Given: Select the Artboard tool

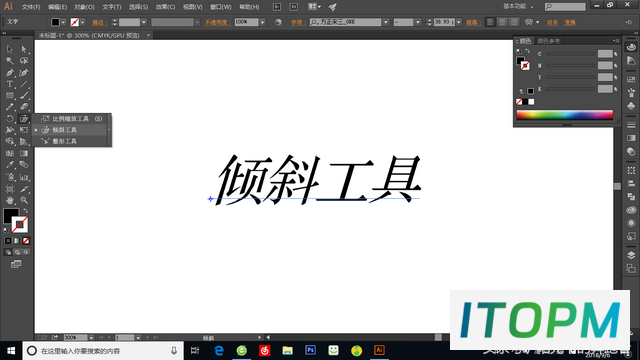Looking at the screenshot, I should (x=10, y=189).
